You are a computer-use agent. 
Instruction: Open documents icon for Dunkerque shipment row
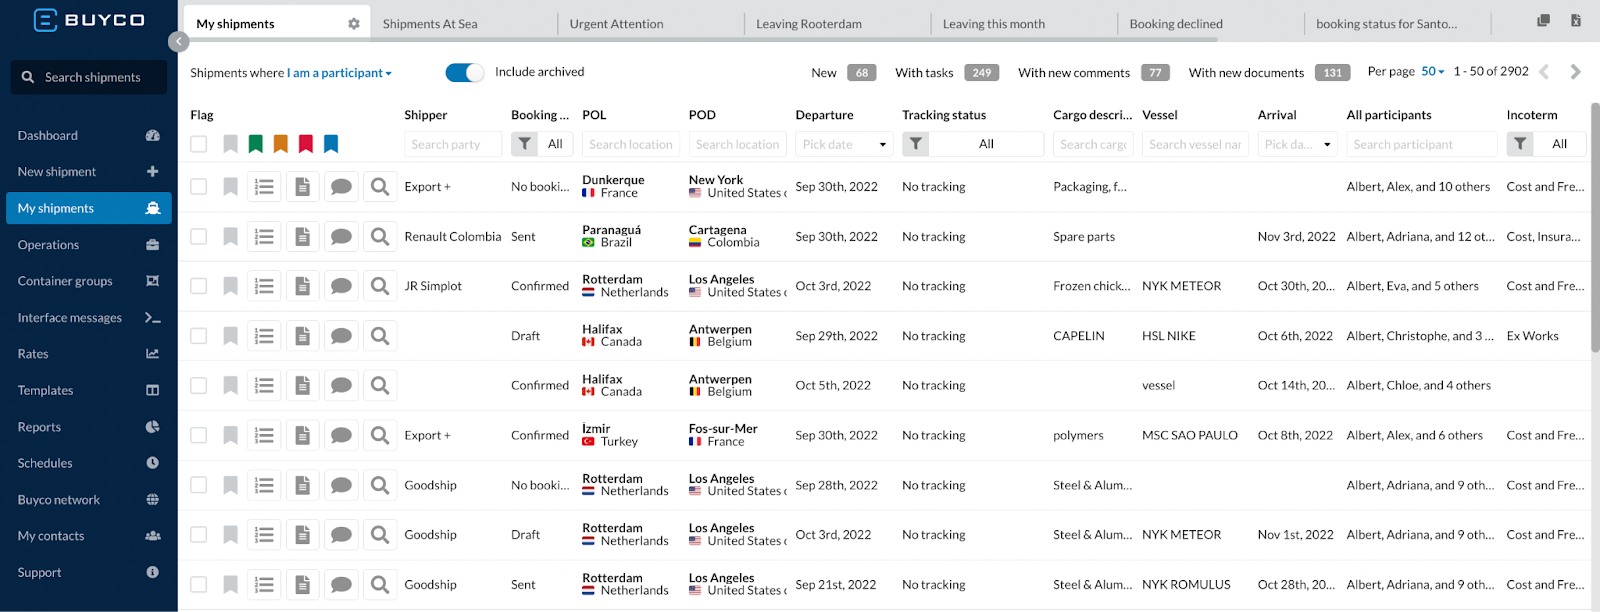[x=302, y=187]
